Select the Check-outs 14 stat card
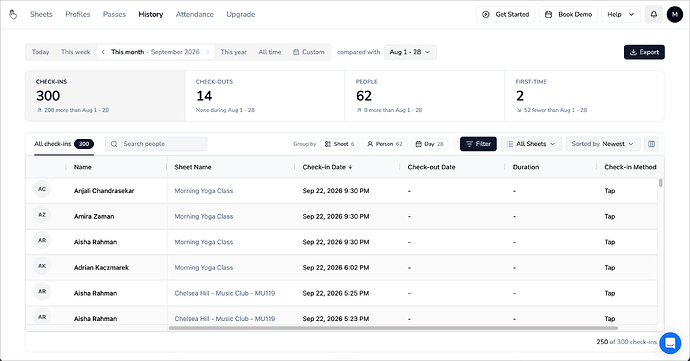The image size is (690, 361). tap(265, 96)
